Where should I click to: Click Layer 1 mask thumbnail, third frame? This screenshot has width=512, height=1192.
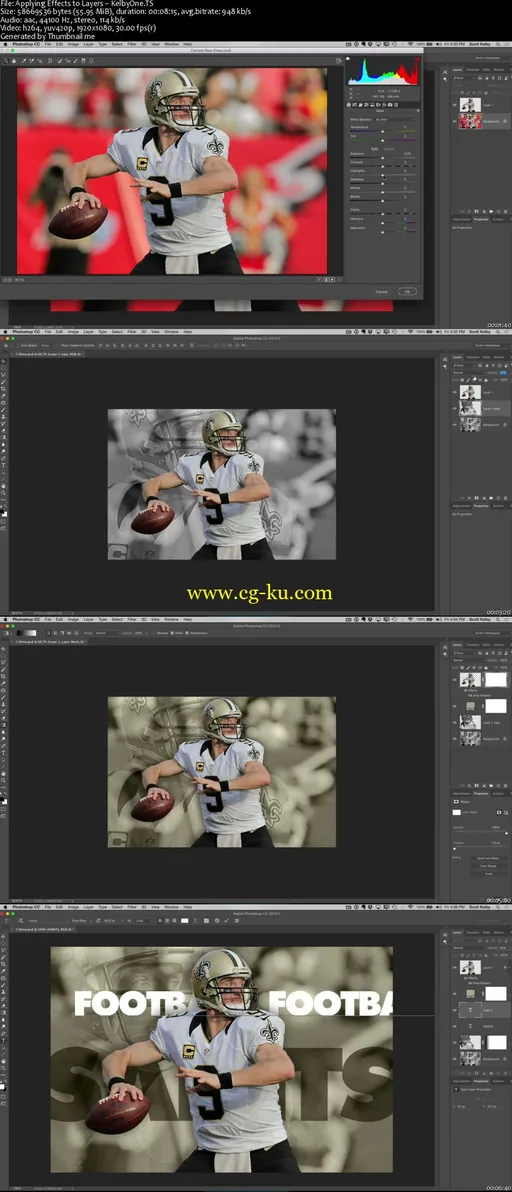496,680
